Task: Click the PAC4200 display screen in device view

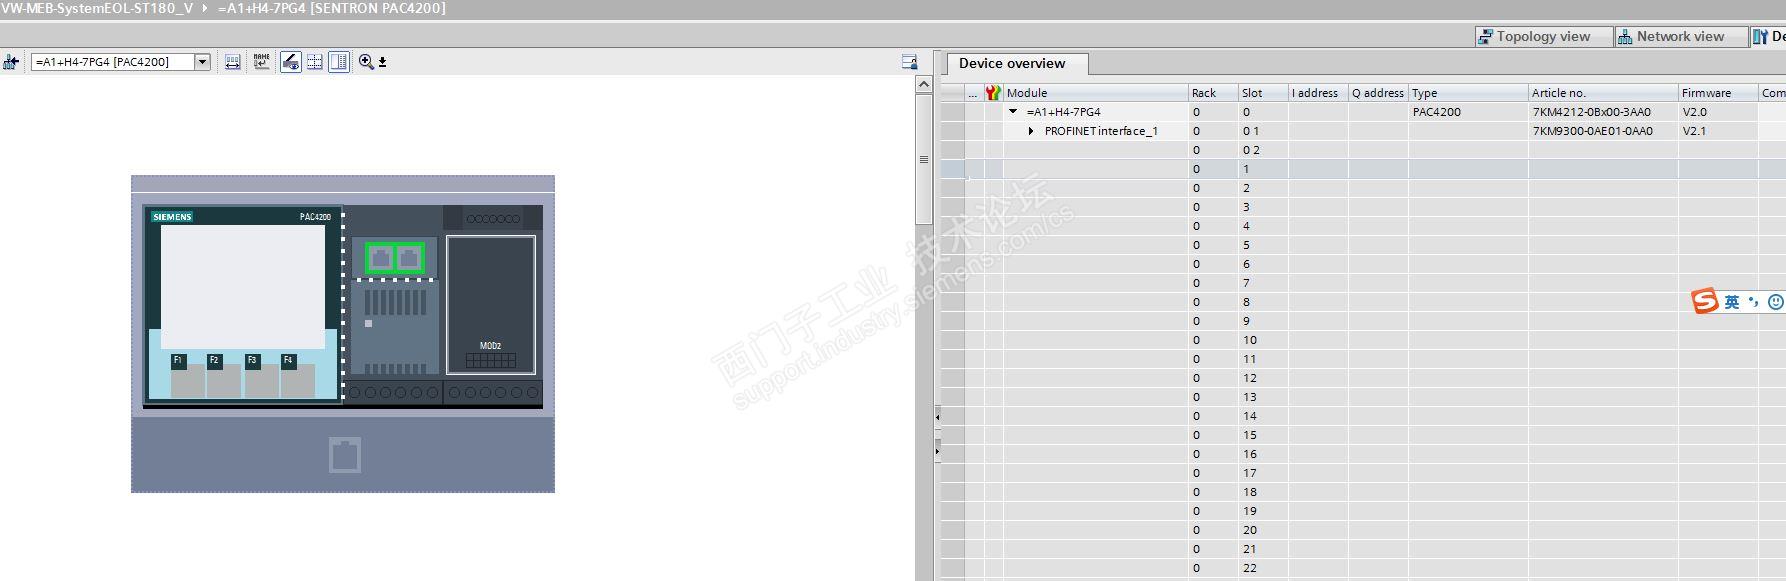Action: tap(243, 286)
